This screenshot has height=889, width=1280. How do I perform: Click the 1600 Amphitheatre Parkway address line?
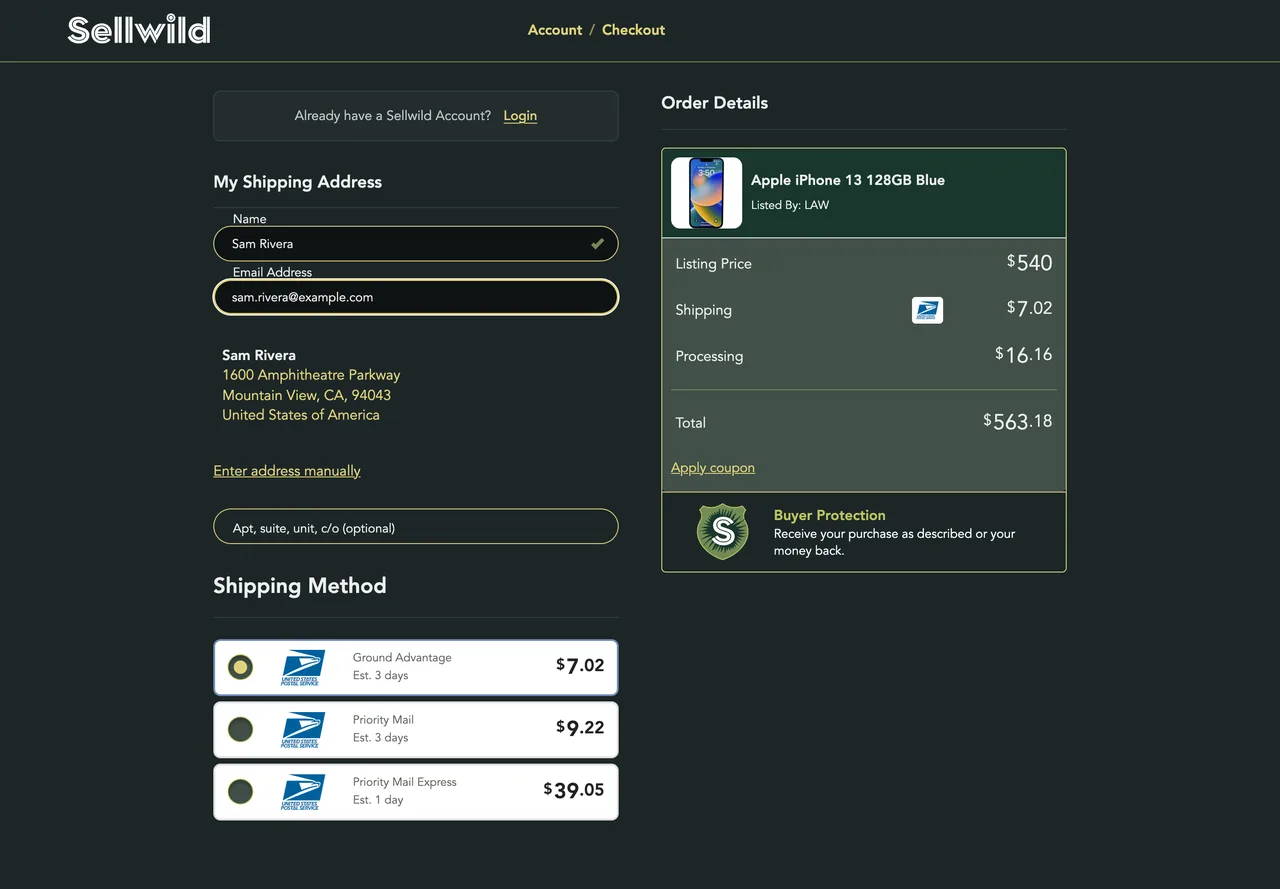click(x=311, y=375)
